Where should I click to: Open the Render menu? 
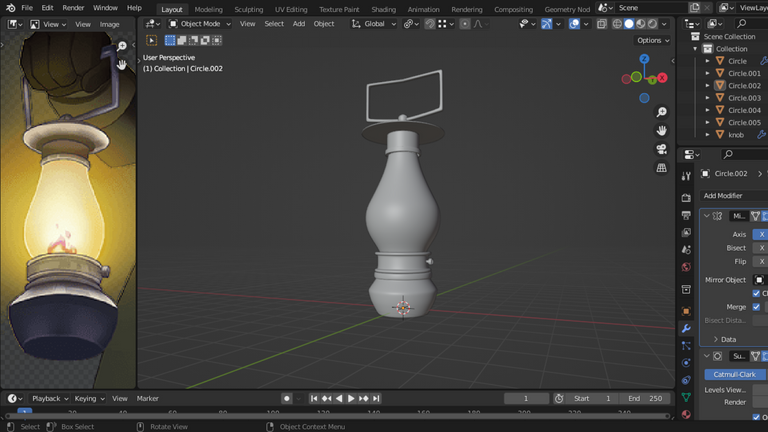(x=73, y=8)
